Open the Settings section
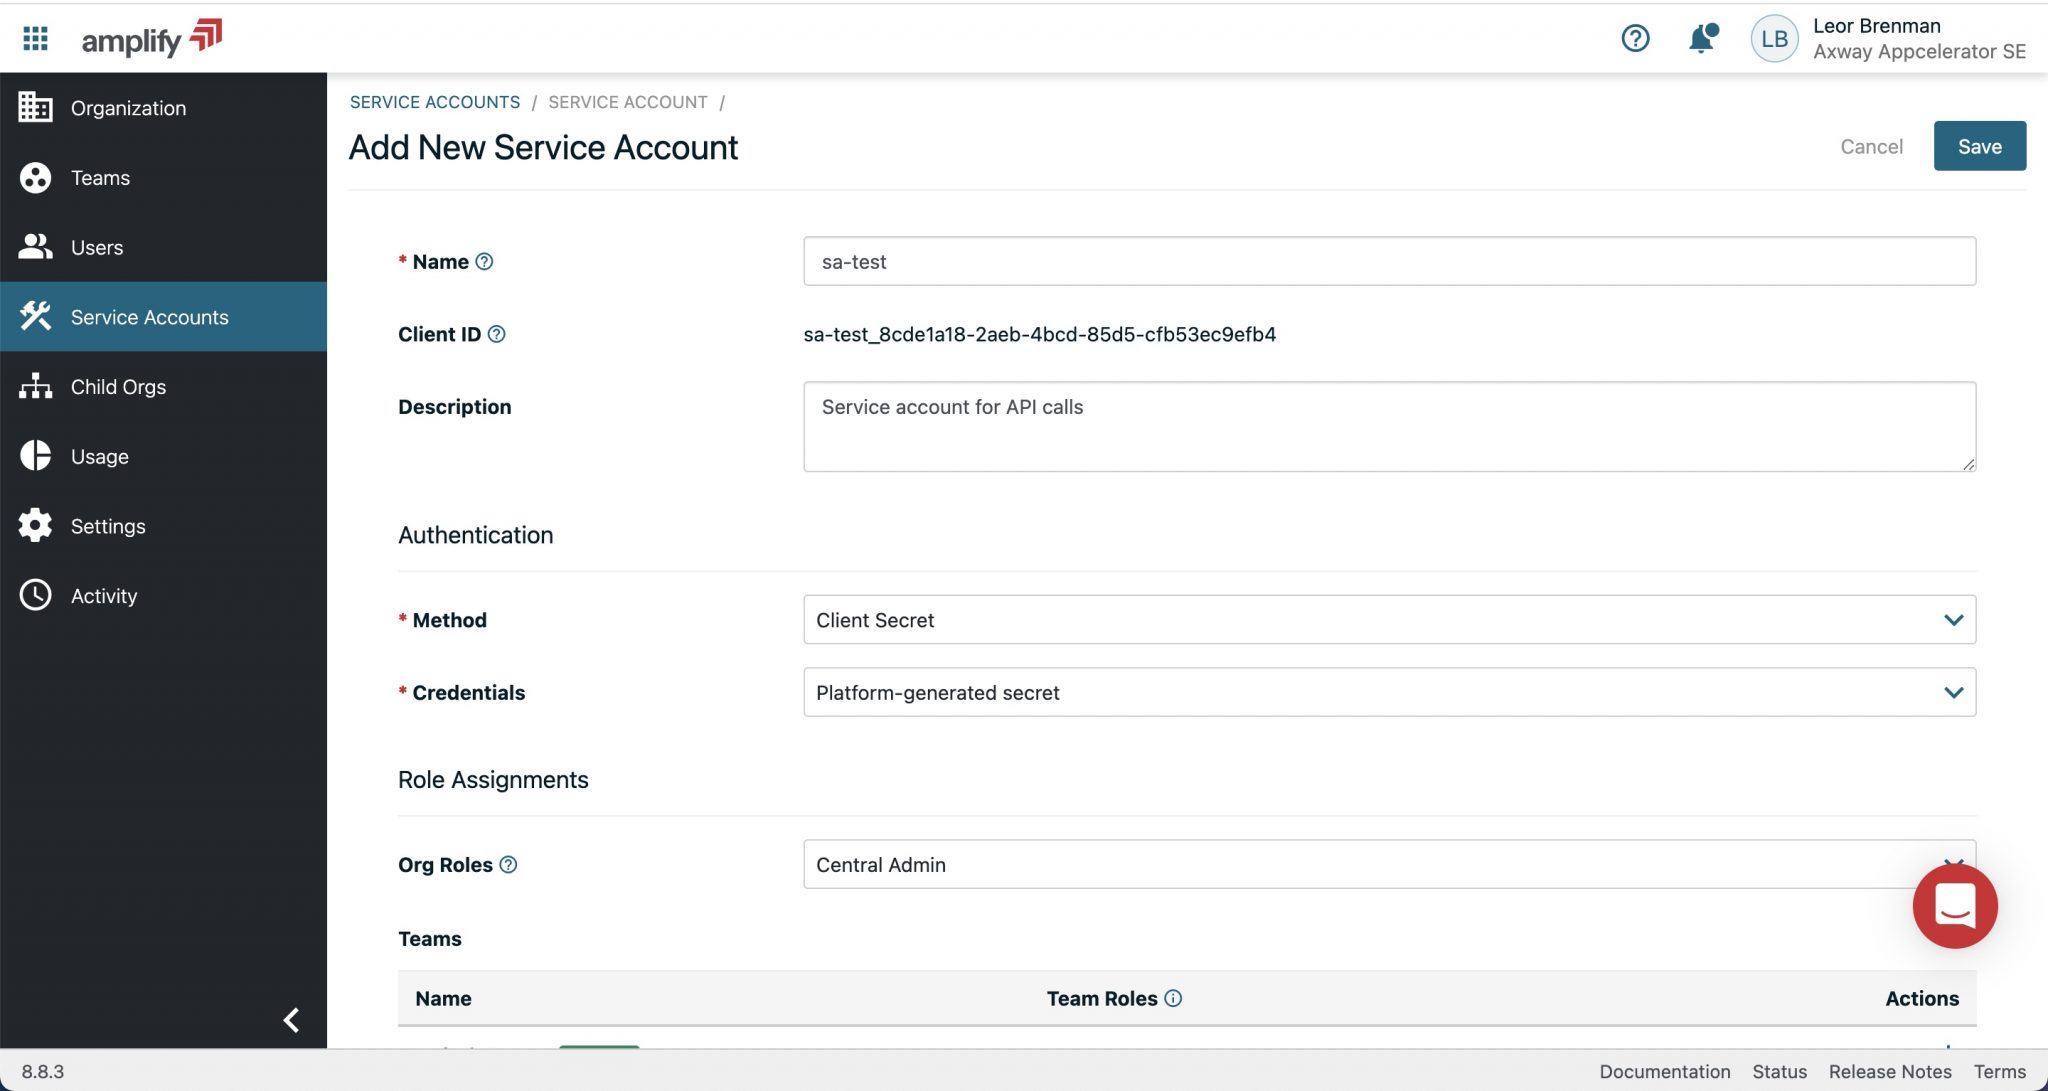Image resolution: width=2048 pixels, height=1091 pixels. [x=107, y=525]
